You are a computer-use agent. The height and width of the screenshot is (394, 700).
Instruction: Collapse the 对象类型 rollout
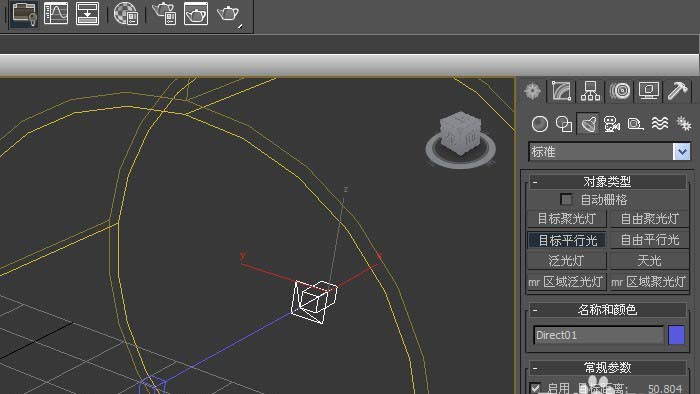point(608,182)
